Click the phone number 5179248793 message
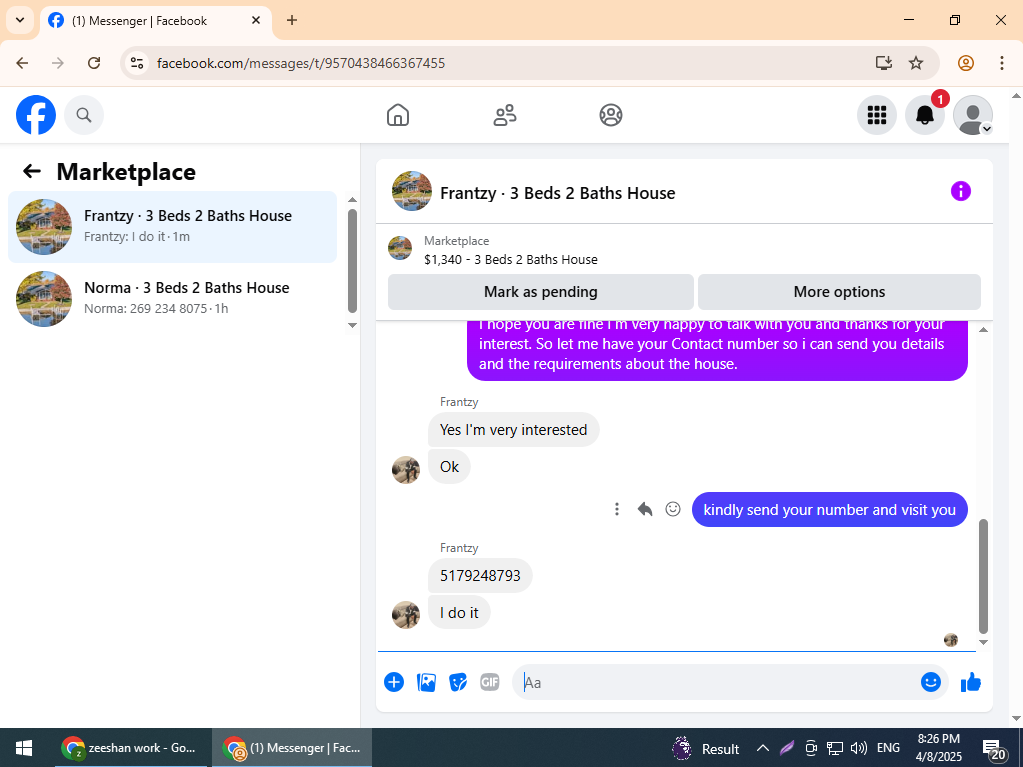 480,575
